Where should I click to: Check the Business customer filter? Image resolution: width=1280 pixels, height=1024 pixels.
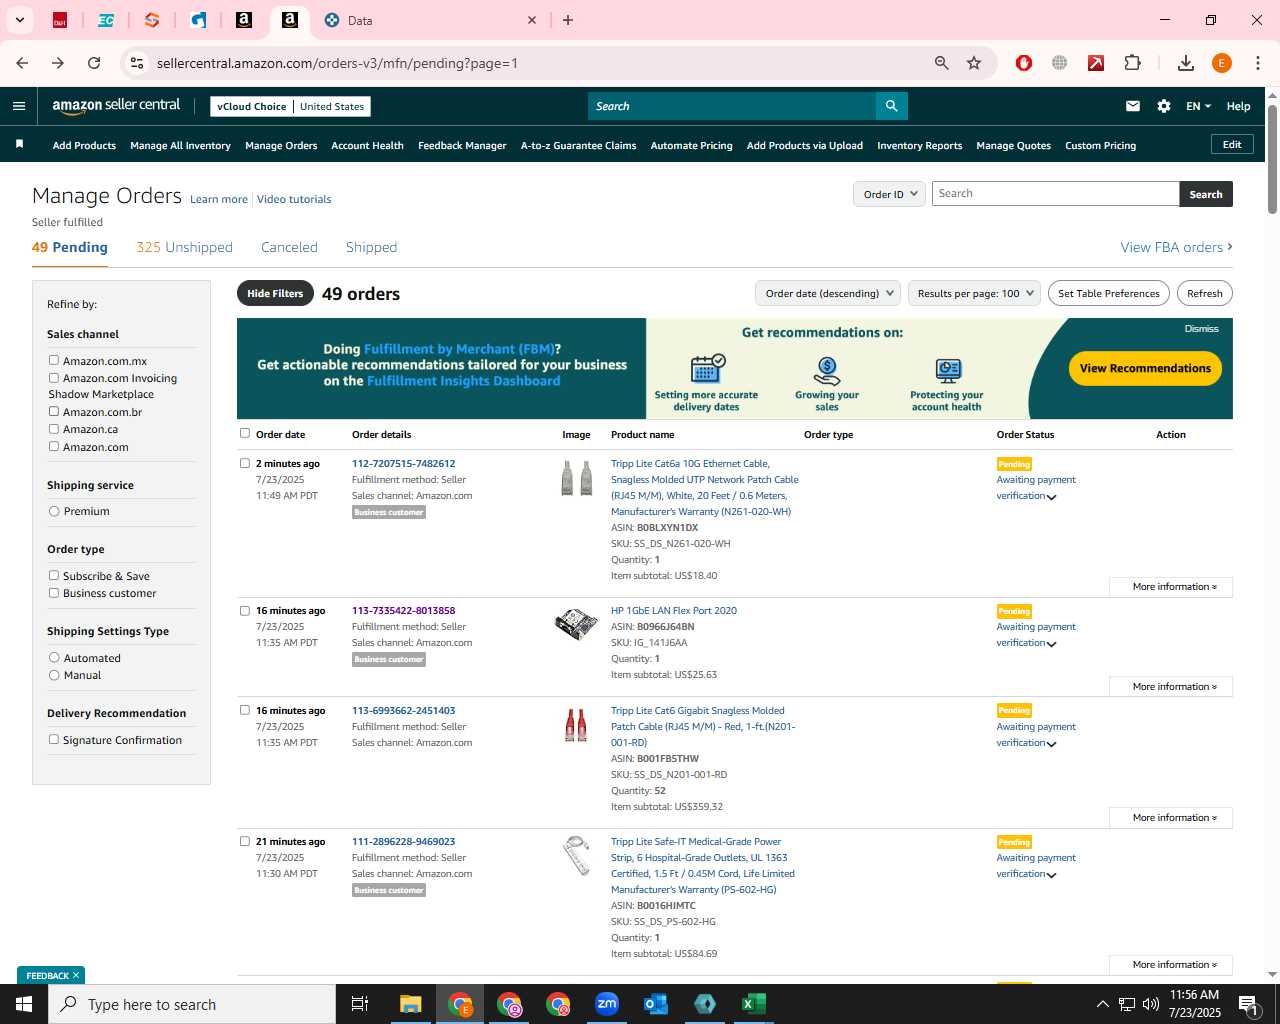(x=54, y=592)
